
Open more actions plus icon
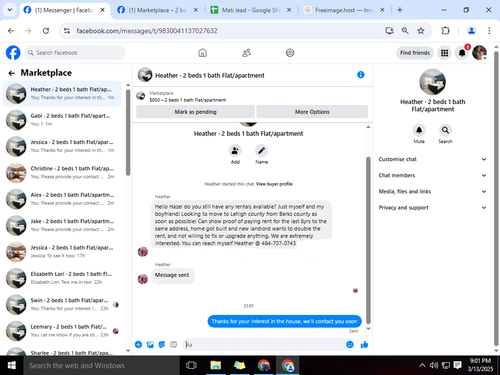tap(138, 344)
